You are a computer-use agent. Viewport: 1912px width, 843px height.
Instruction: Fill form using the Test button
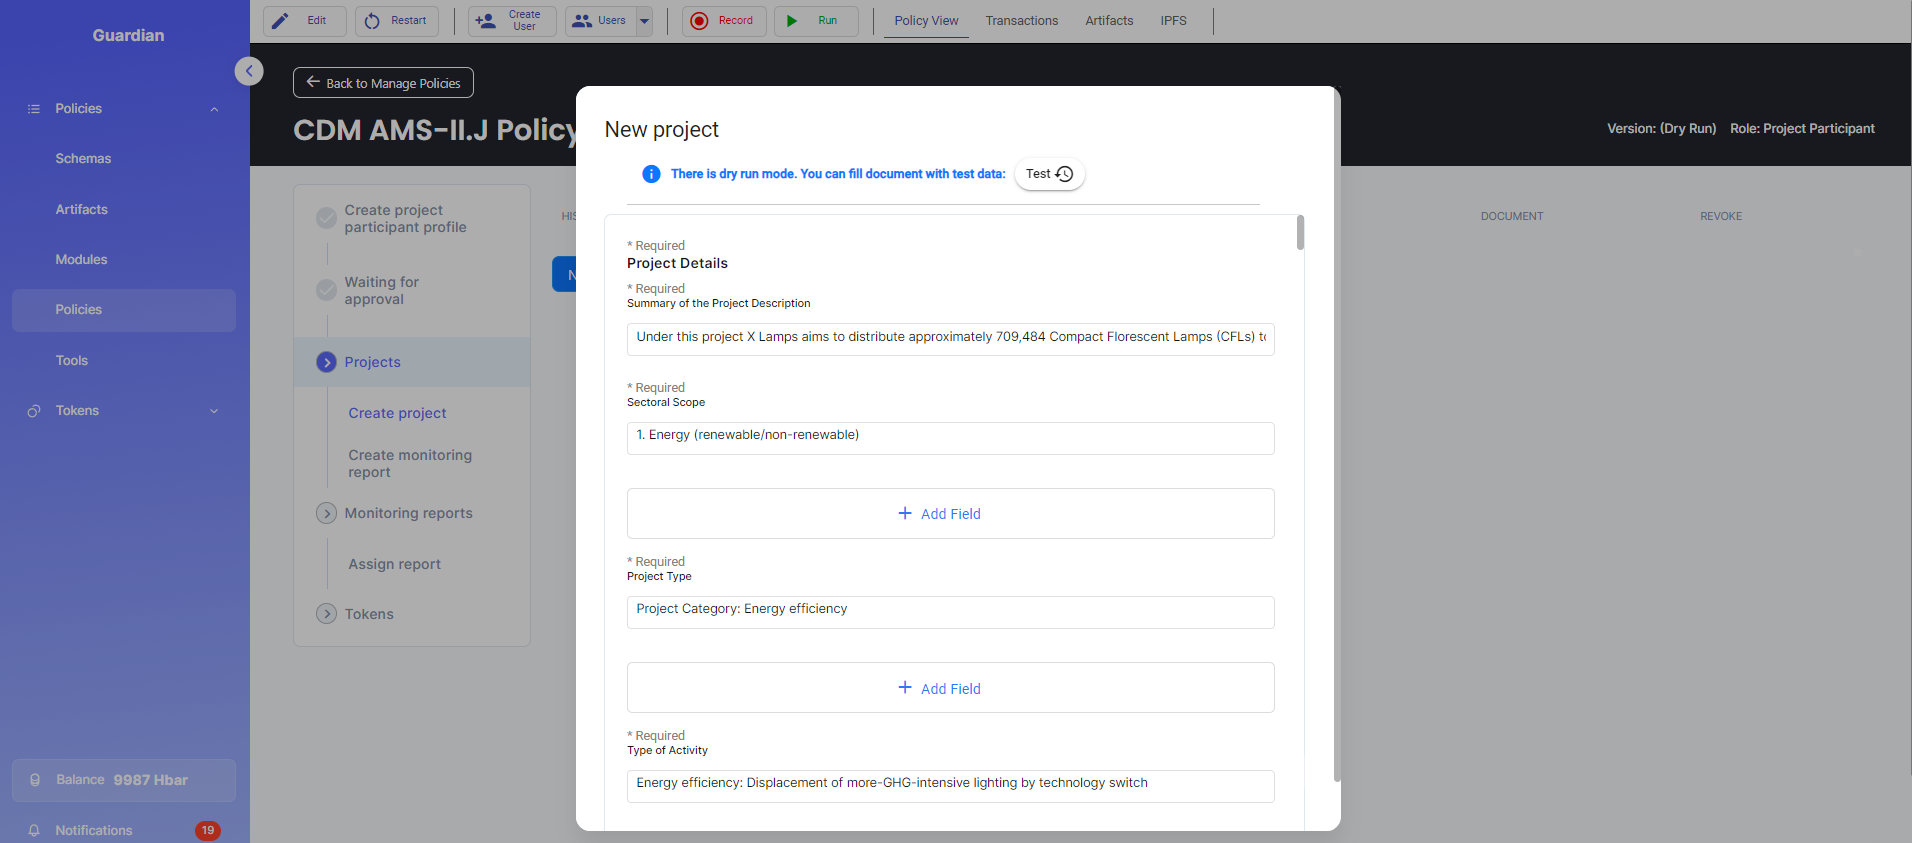point(1049,174)
